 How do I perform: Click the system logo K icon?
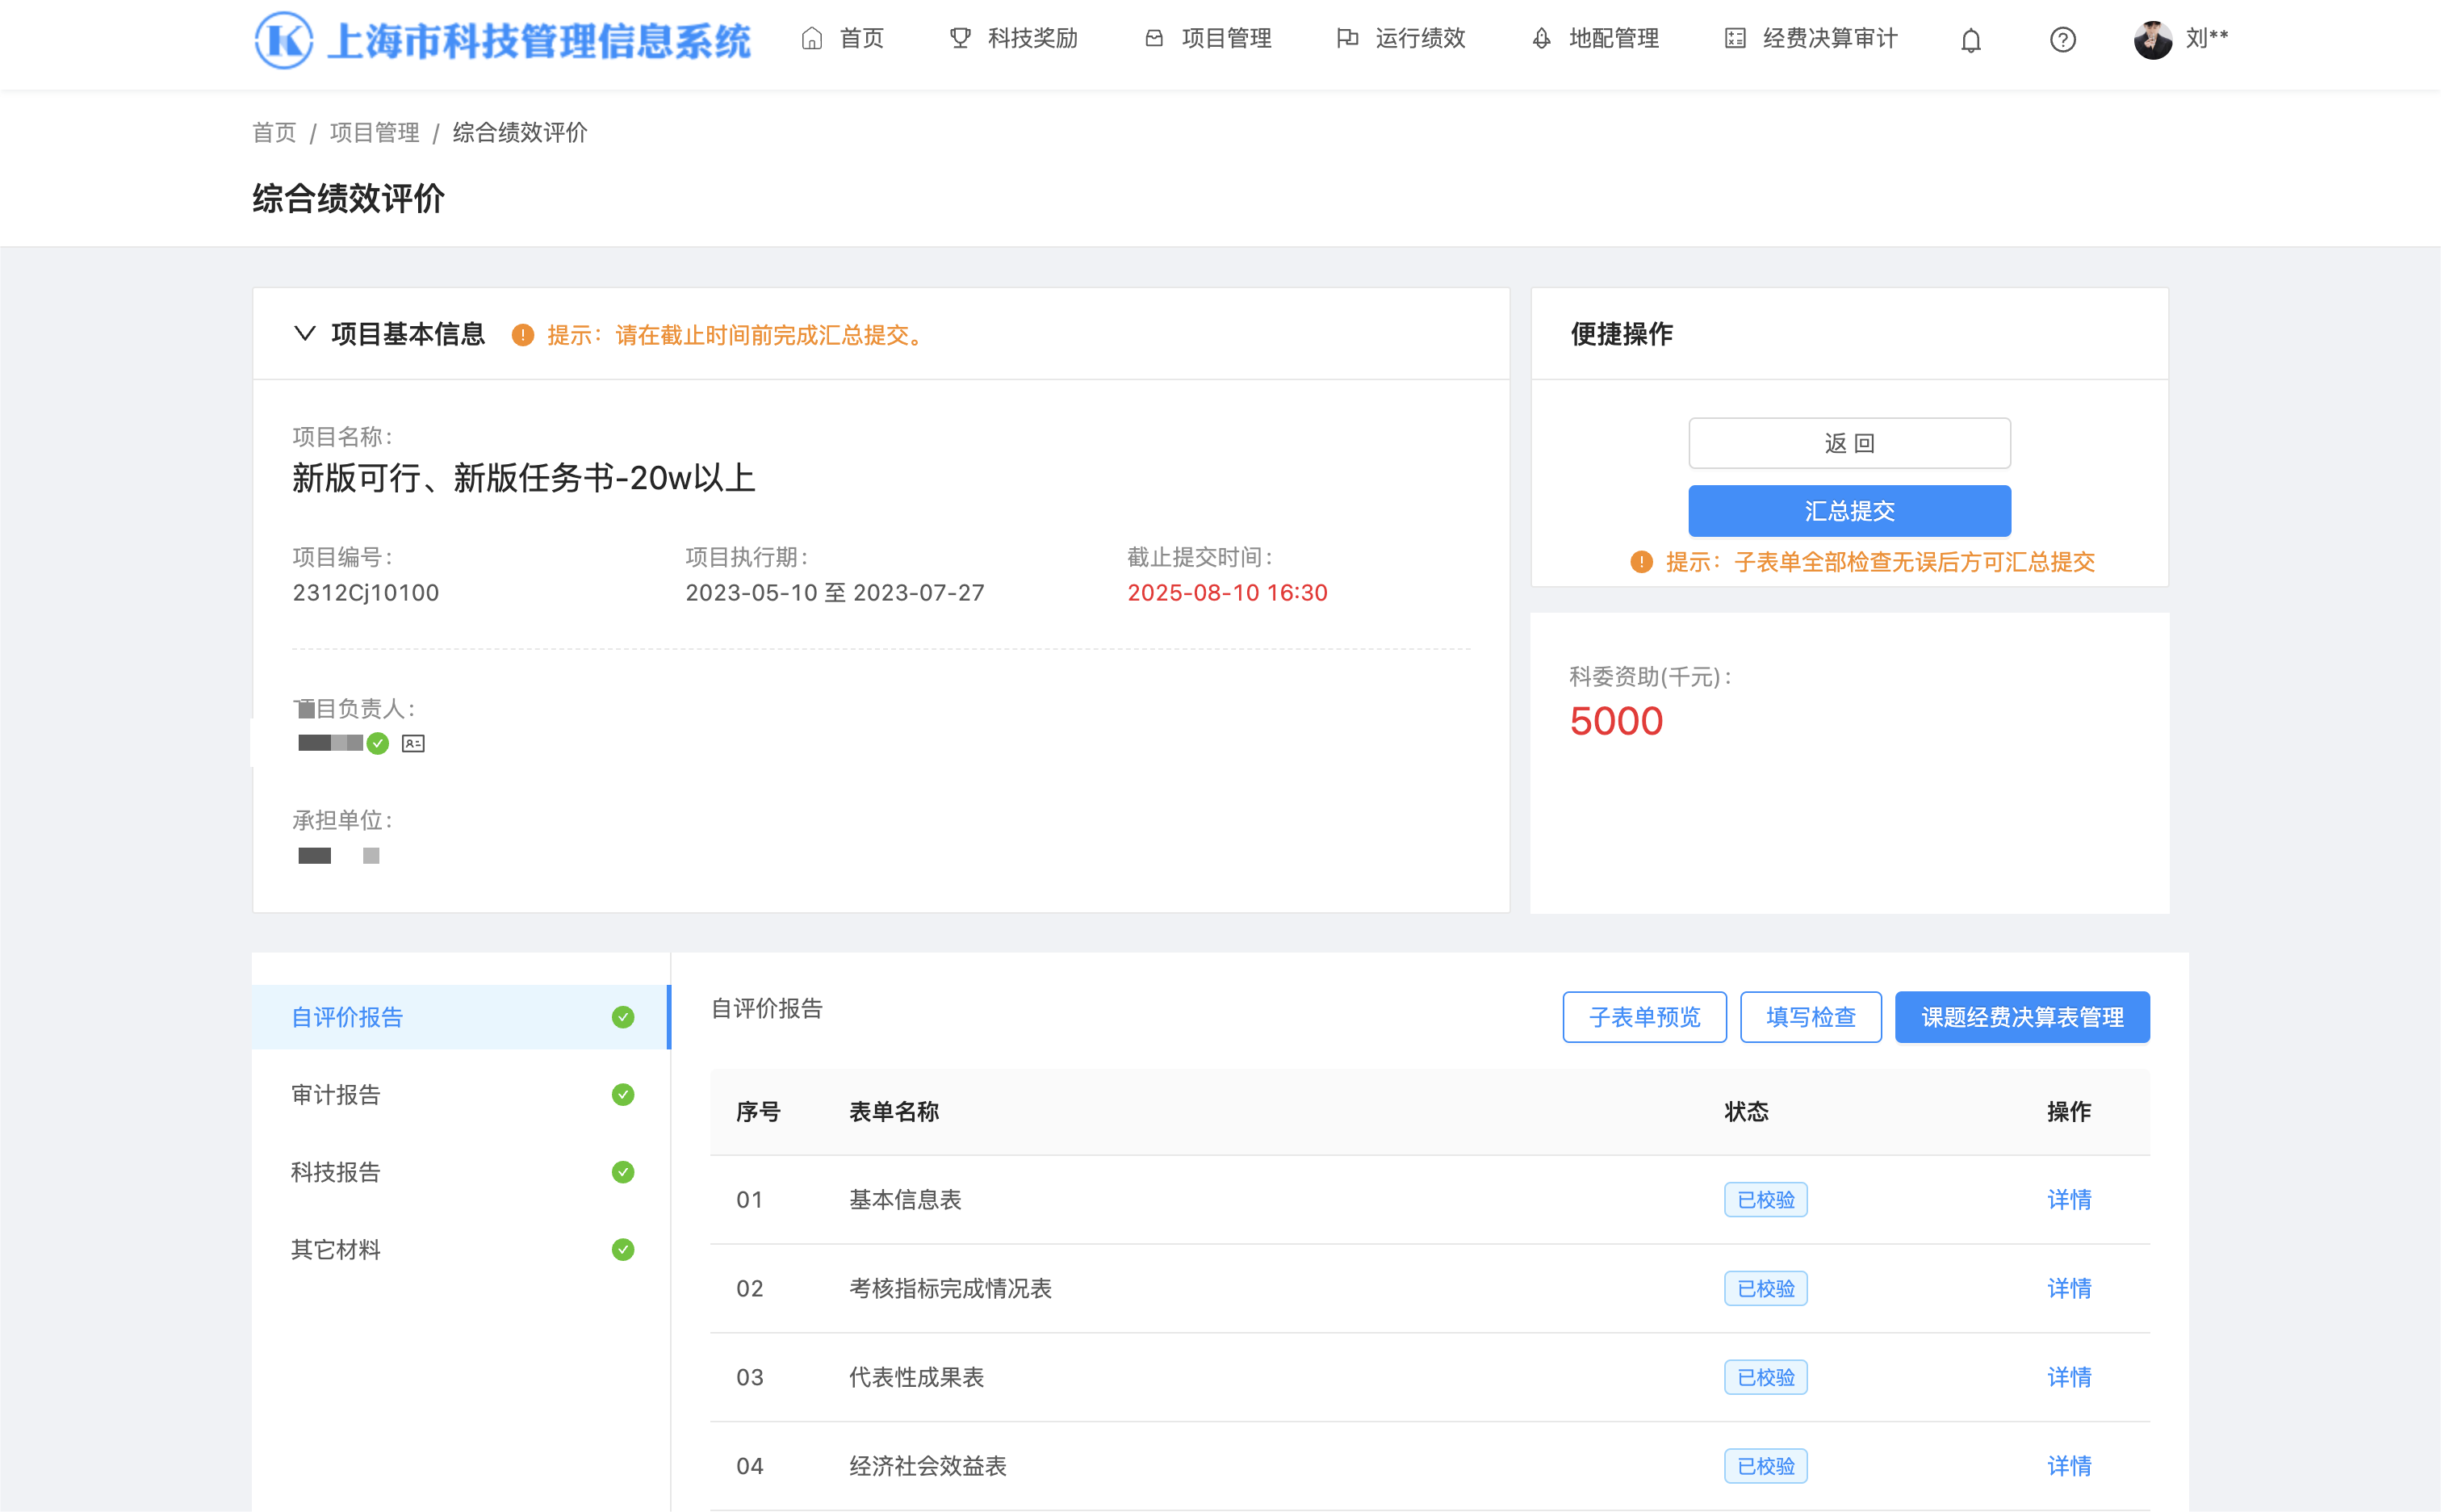click(x=283, y=40)
